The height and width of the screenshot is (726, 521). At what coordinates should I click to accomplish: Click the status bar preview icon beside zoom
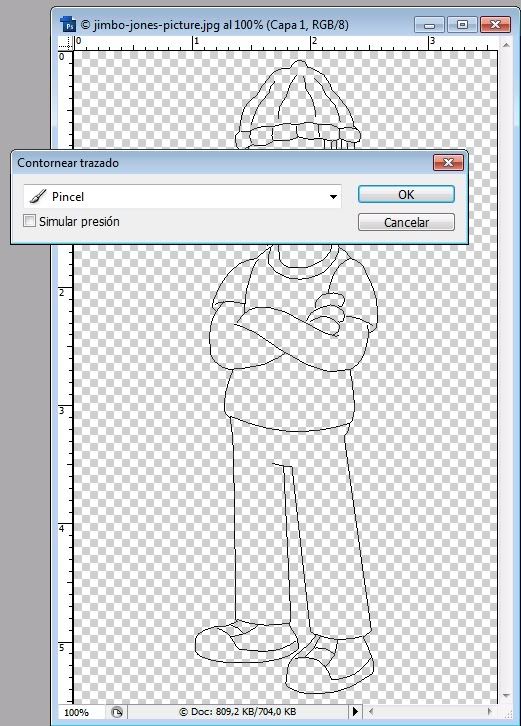pyautogui.click(x=117, y=712)
